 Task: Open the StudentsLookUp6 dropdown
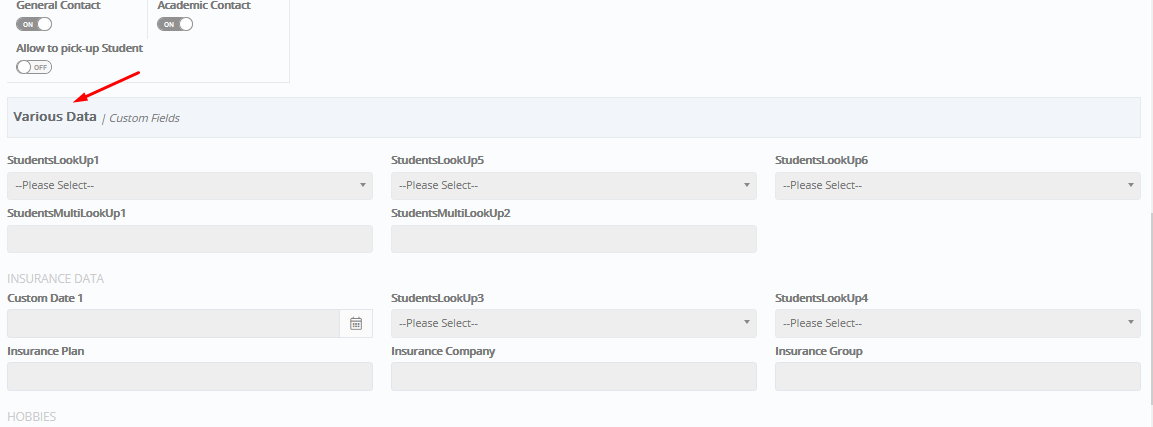pyautogui.click(x=957, y=186)
